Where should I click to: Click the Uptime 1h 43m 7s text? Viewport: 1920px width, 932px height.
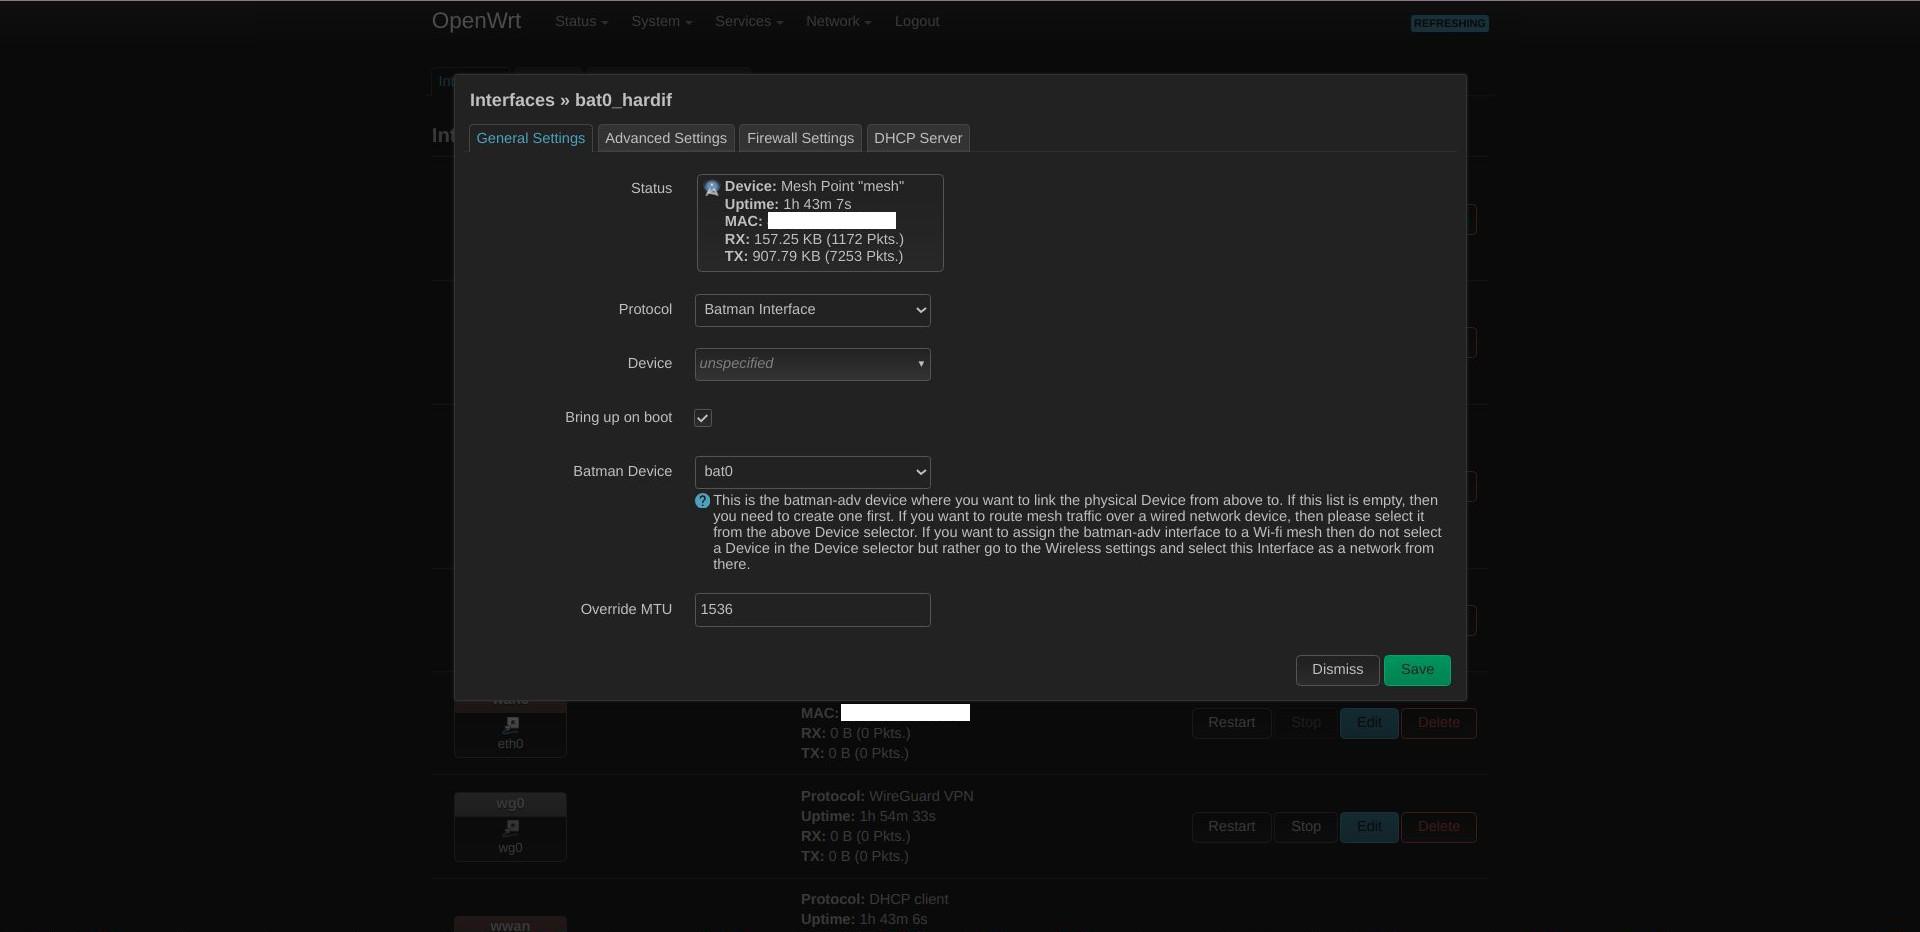[788, 204]
